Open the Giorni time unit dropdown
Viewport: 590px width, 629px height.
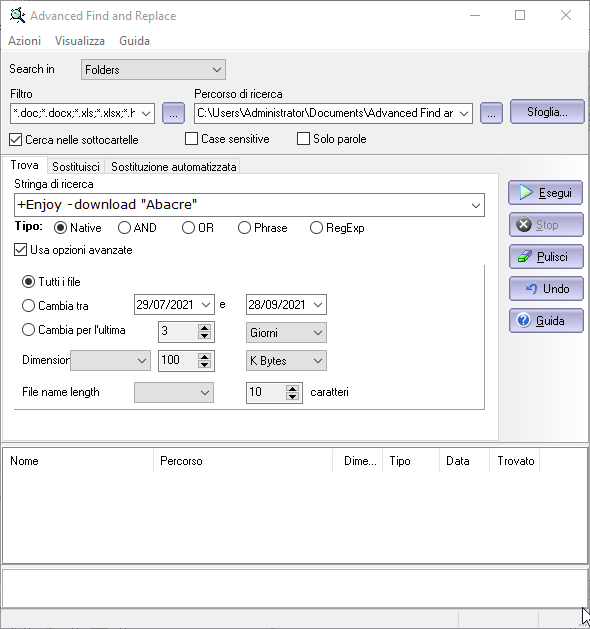click(286, 333)
